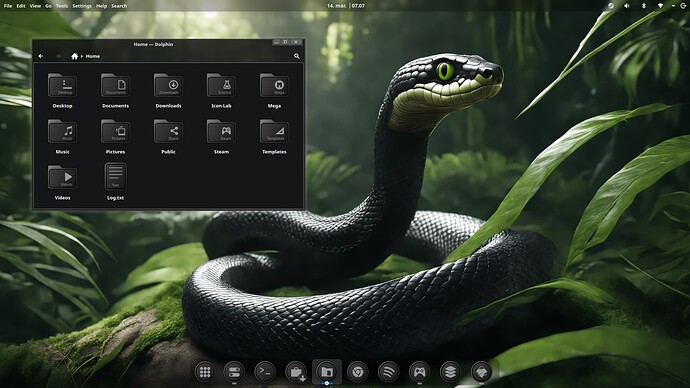Click the Home — Dolphin title bar
The height and width of the screenshot is (388, 690).
point(153,44)
